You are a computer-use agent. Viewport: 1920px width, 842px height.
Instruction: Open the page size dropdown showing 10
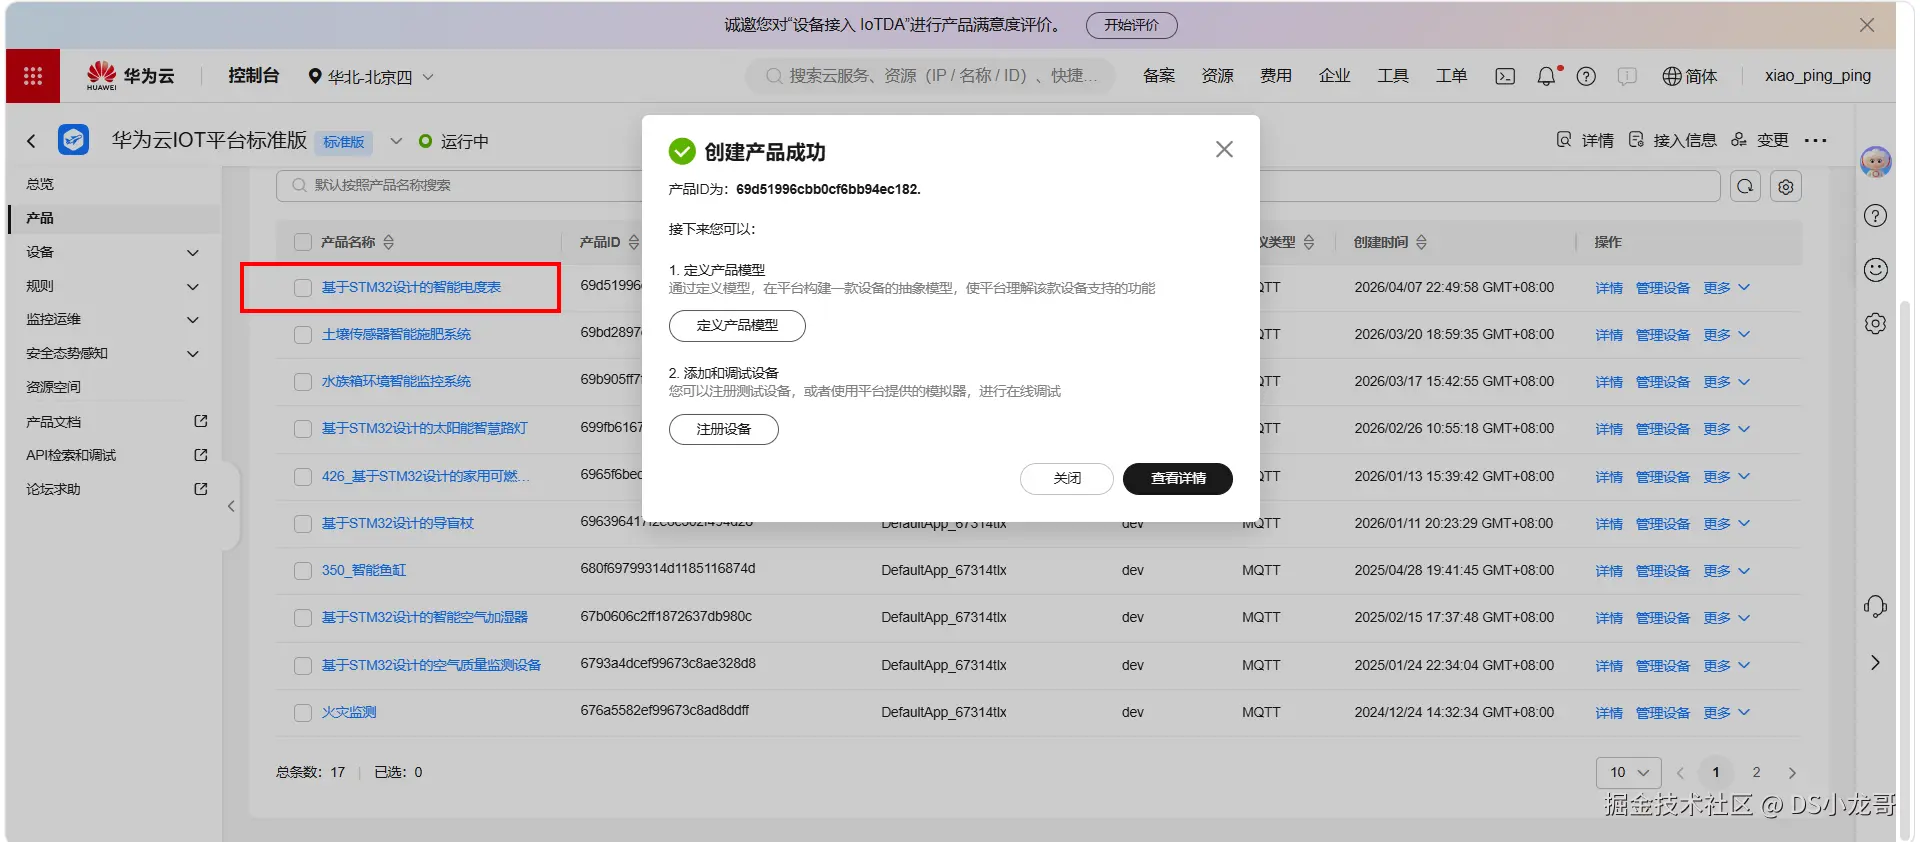[x=1629, y=773]
